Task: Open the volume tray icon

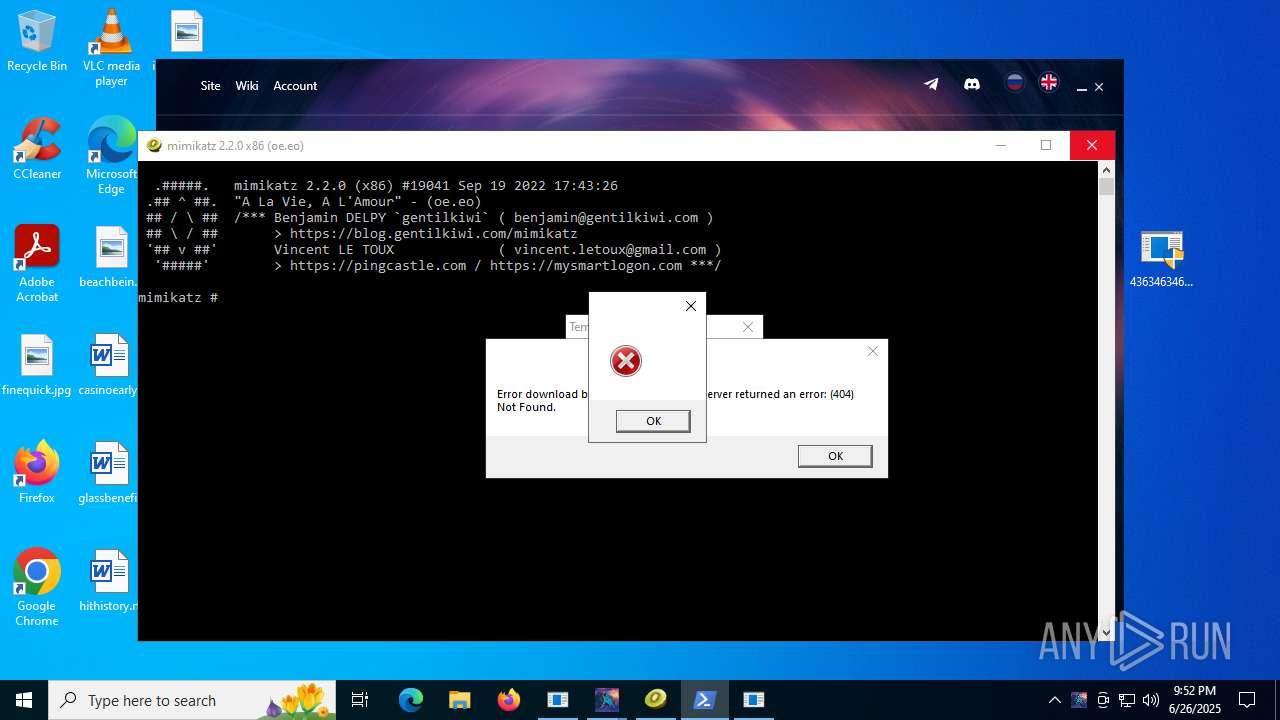Action: click(x=1151, y=700)
